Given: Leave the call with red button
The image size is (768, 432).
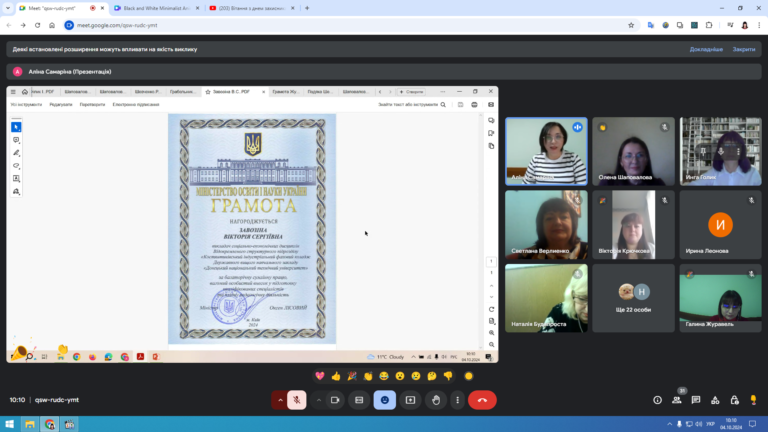Looking at the screenshot, I should point(482,400).
